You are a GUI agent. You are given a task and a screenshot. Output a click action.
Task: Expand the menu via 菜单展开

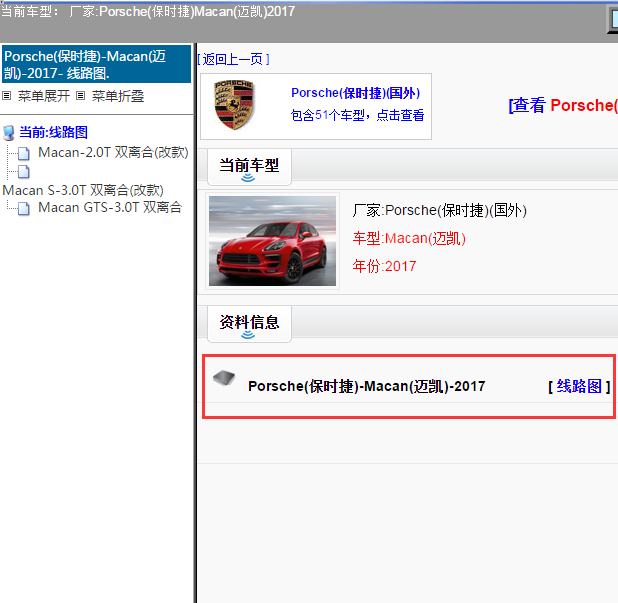pyautogui.click(x=44, y=96)
